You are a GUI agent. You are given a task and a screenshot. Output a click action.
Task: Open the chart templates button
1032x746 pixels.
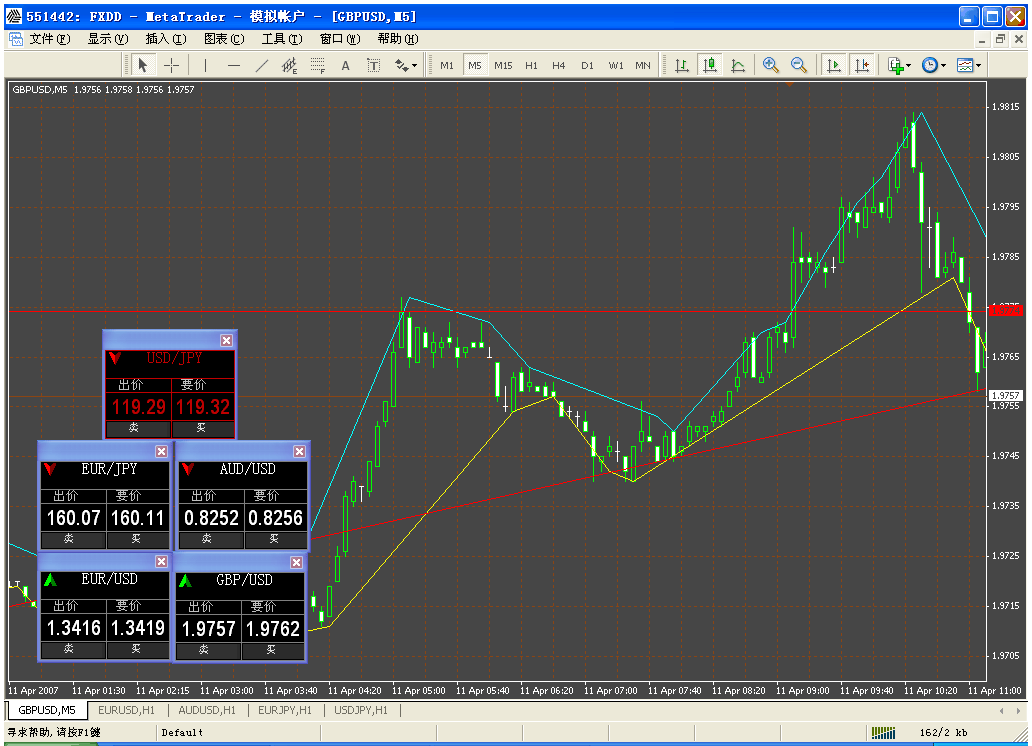(964, 65)
